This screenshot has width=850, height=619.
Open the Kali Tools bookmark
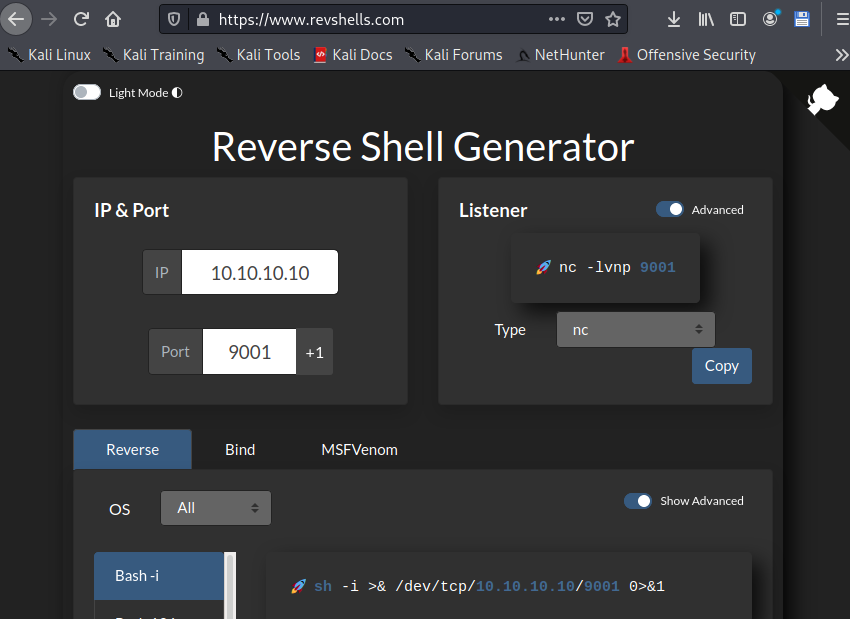click(258, 55)
